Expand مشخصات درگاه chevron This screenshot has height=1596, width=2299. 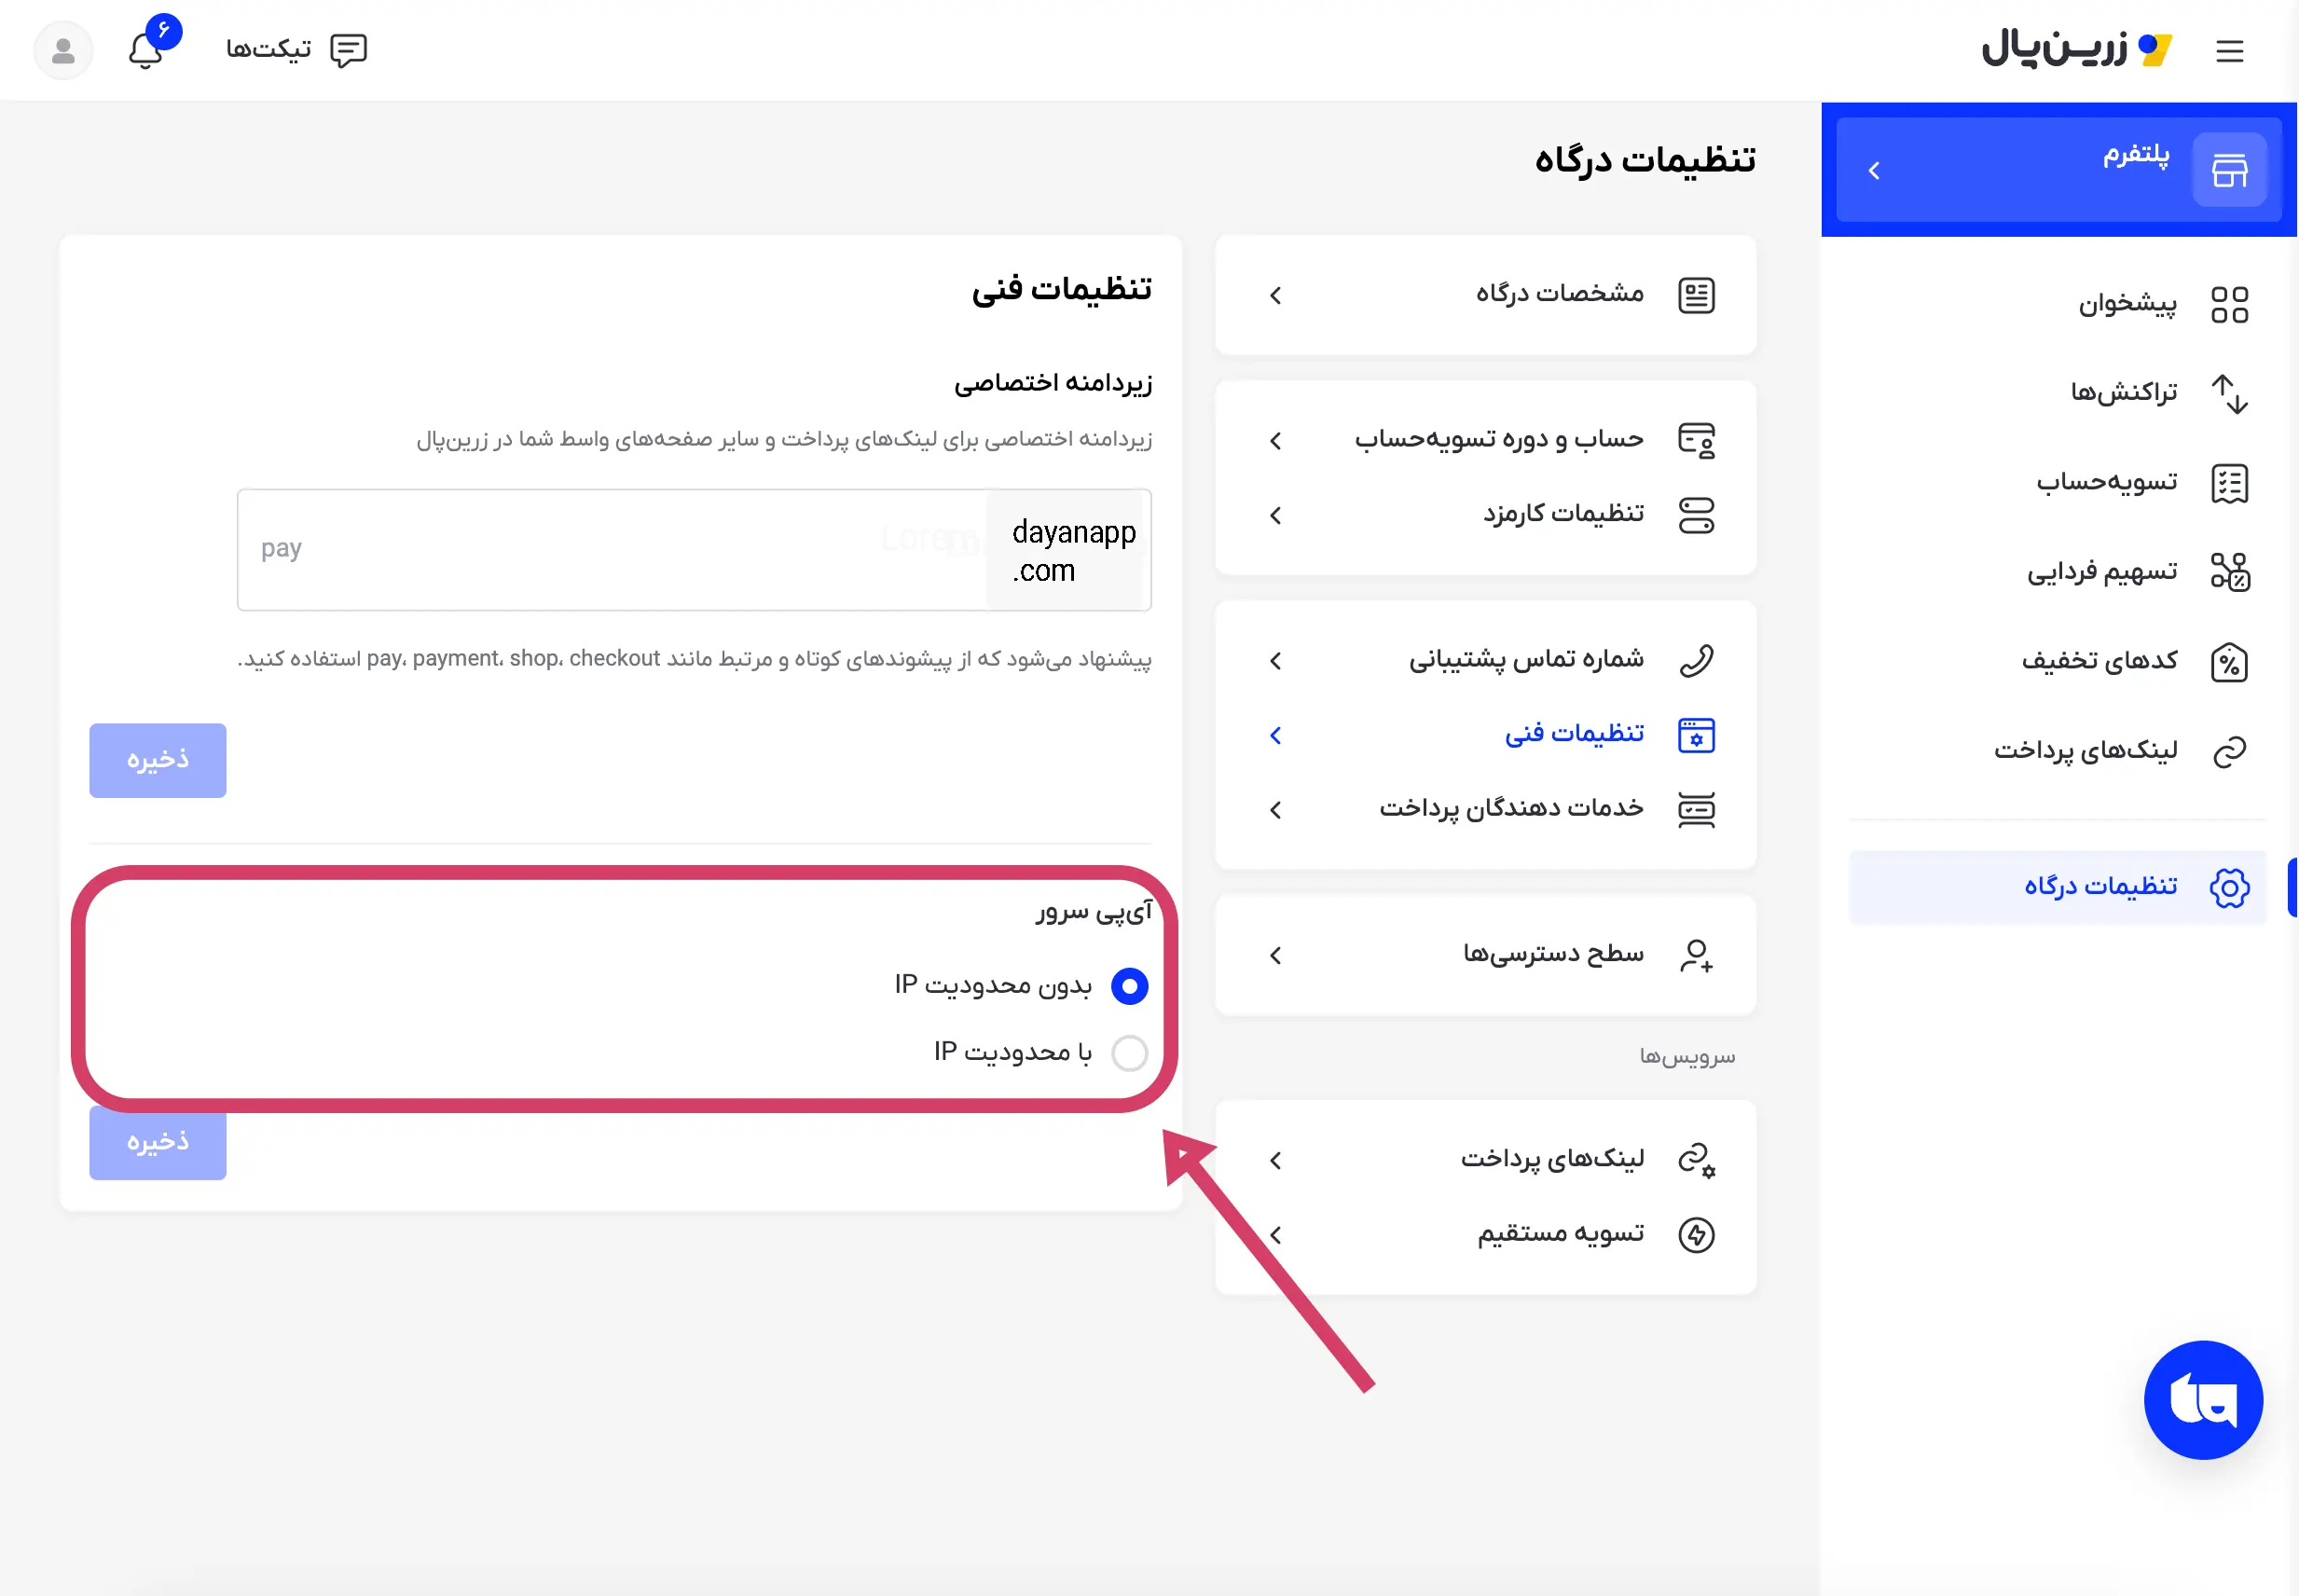point(1275,296)
